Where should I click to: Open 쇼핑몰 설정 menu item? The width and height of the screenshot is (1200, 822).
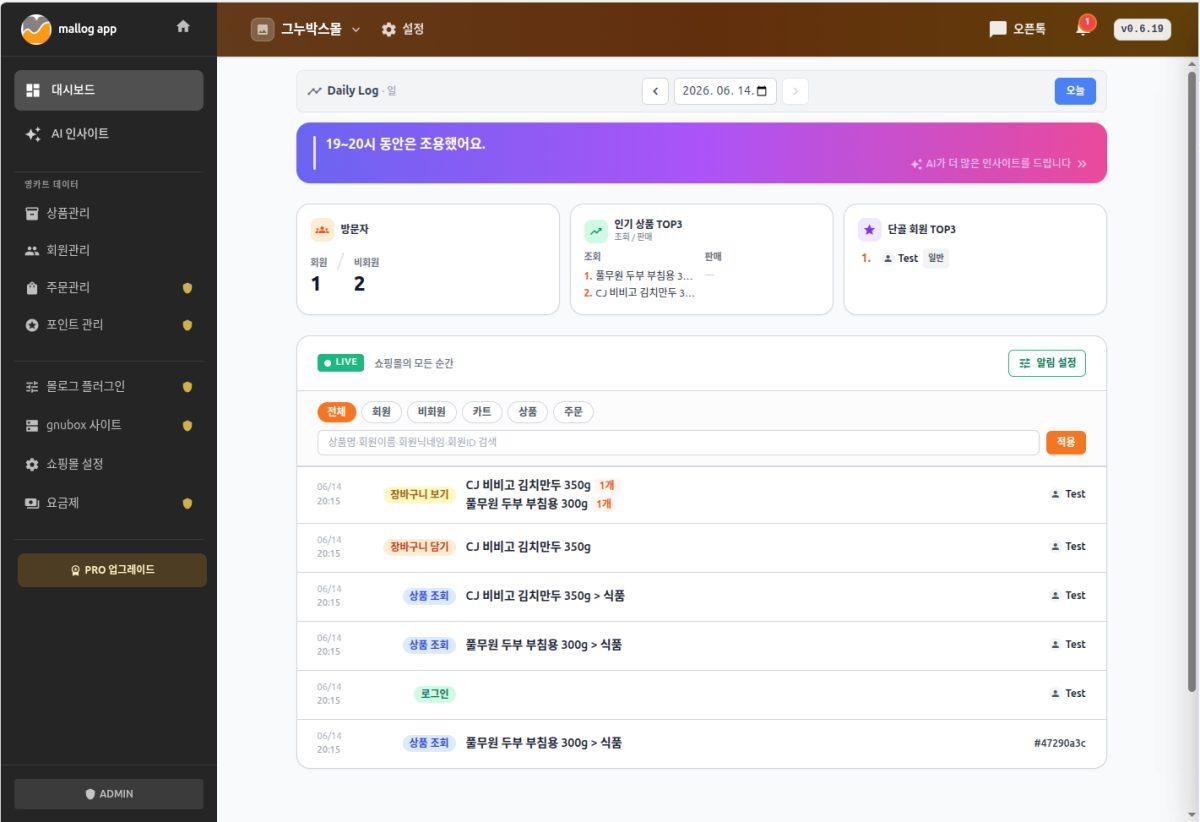(x=109, y=464)
